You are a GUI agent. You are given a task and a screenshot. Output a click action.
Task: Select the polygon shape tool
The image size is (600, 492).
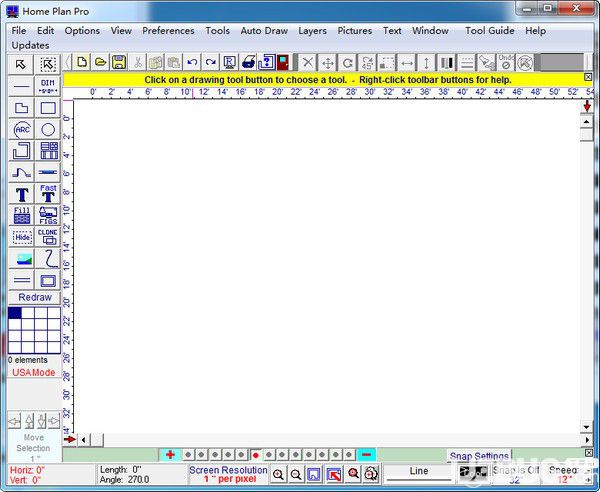21,108
